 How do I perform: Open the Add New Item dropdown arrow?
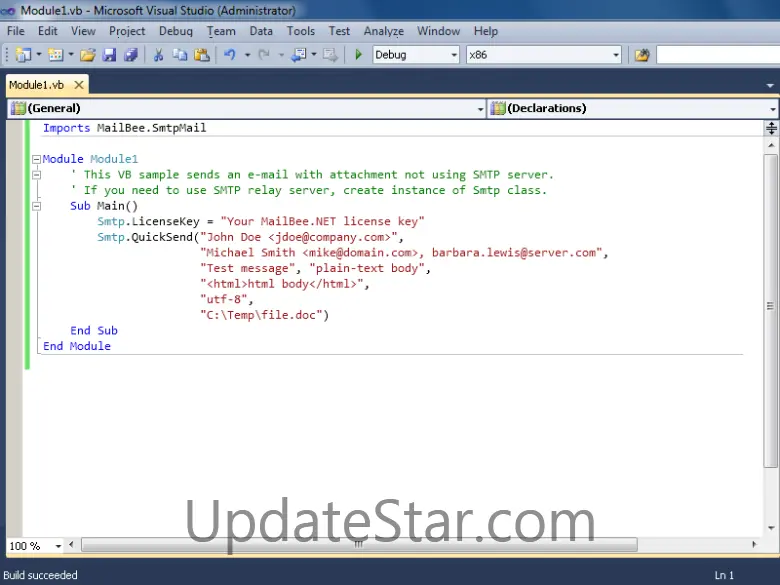pyautogui.click(x=71, y=55)
